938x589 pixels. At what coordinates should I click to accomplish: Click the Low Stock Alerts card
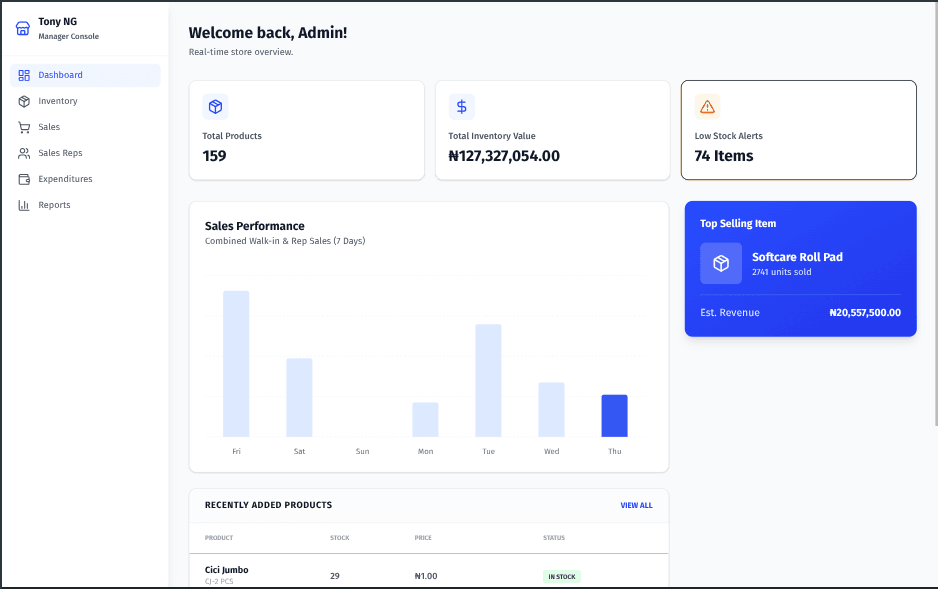pyautogui.click(x=798, y=130)
